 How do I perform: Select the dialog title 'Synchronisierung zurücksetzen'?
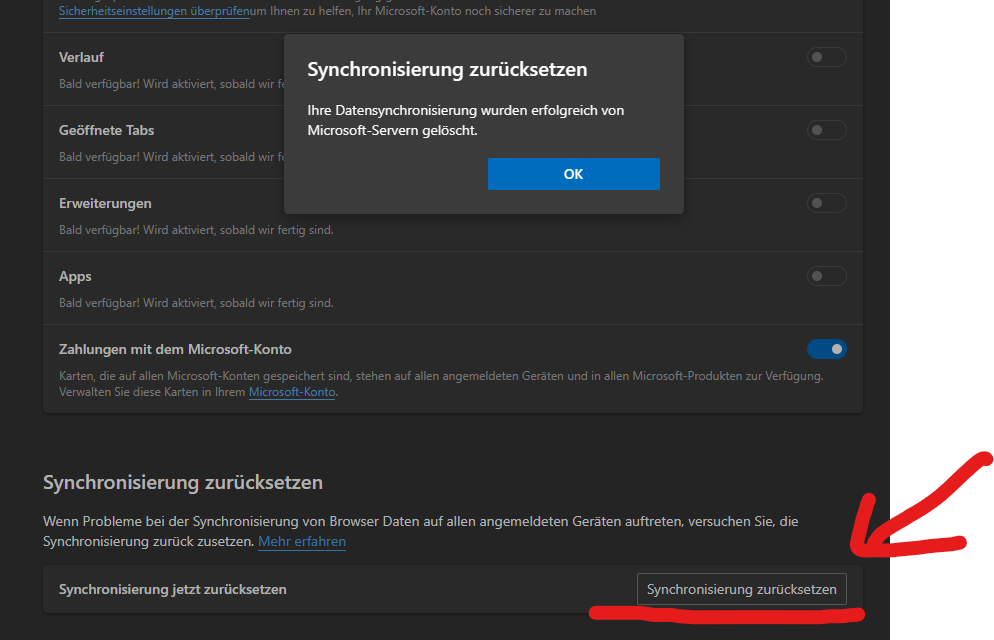pyautogui.click(x=448, y=69)
